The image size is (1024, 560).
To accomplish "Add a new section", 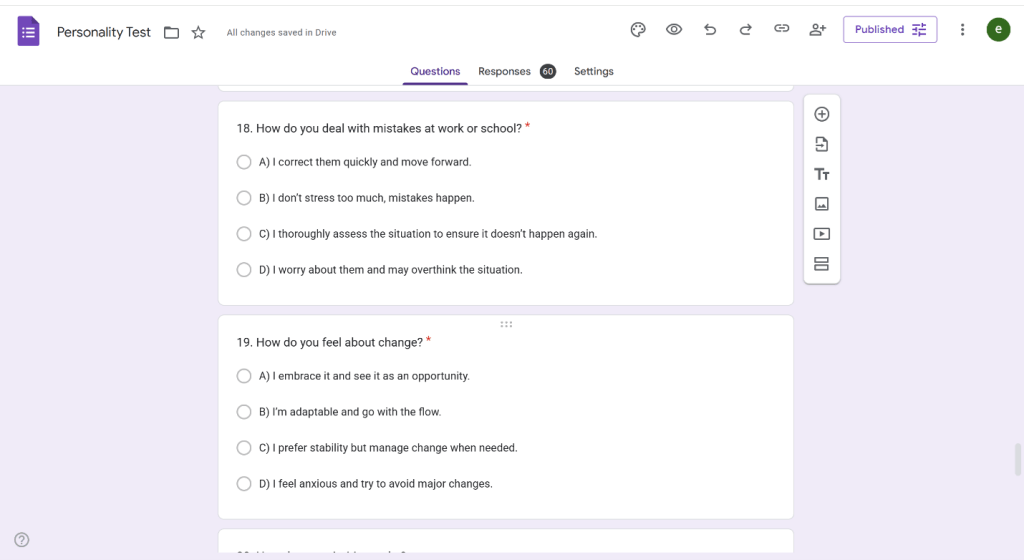I will [x=822, y=264].
